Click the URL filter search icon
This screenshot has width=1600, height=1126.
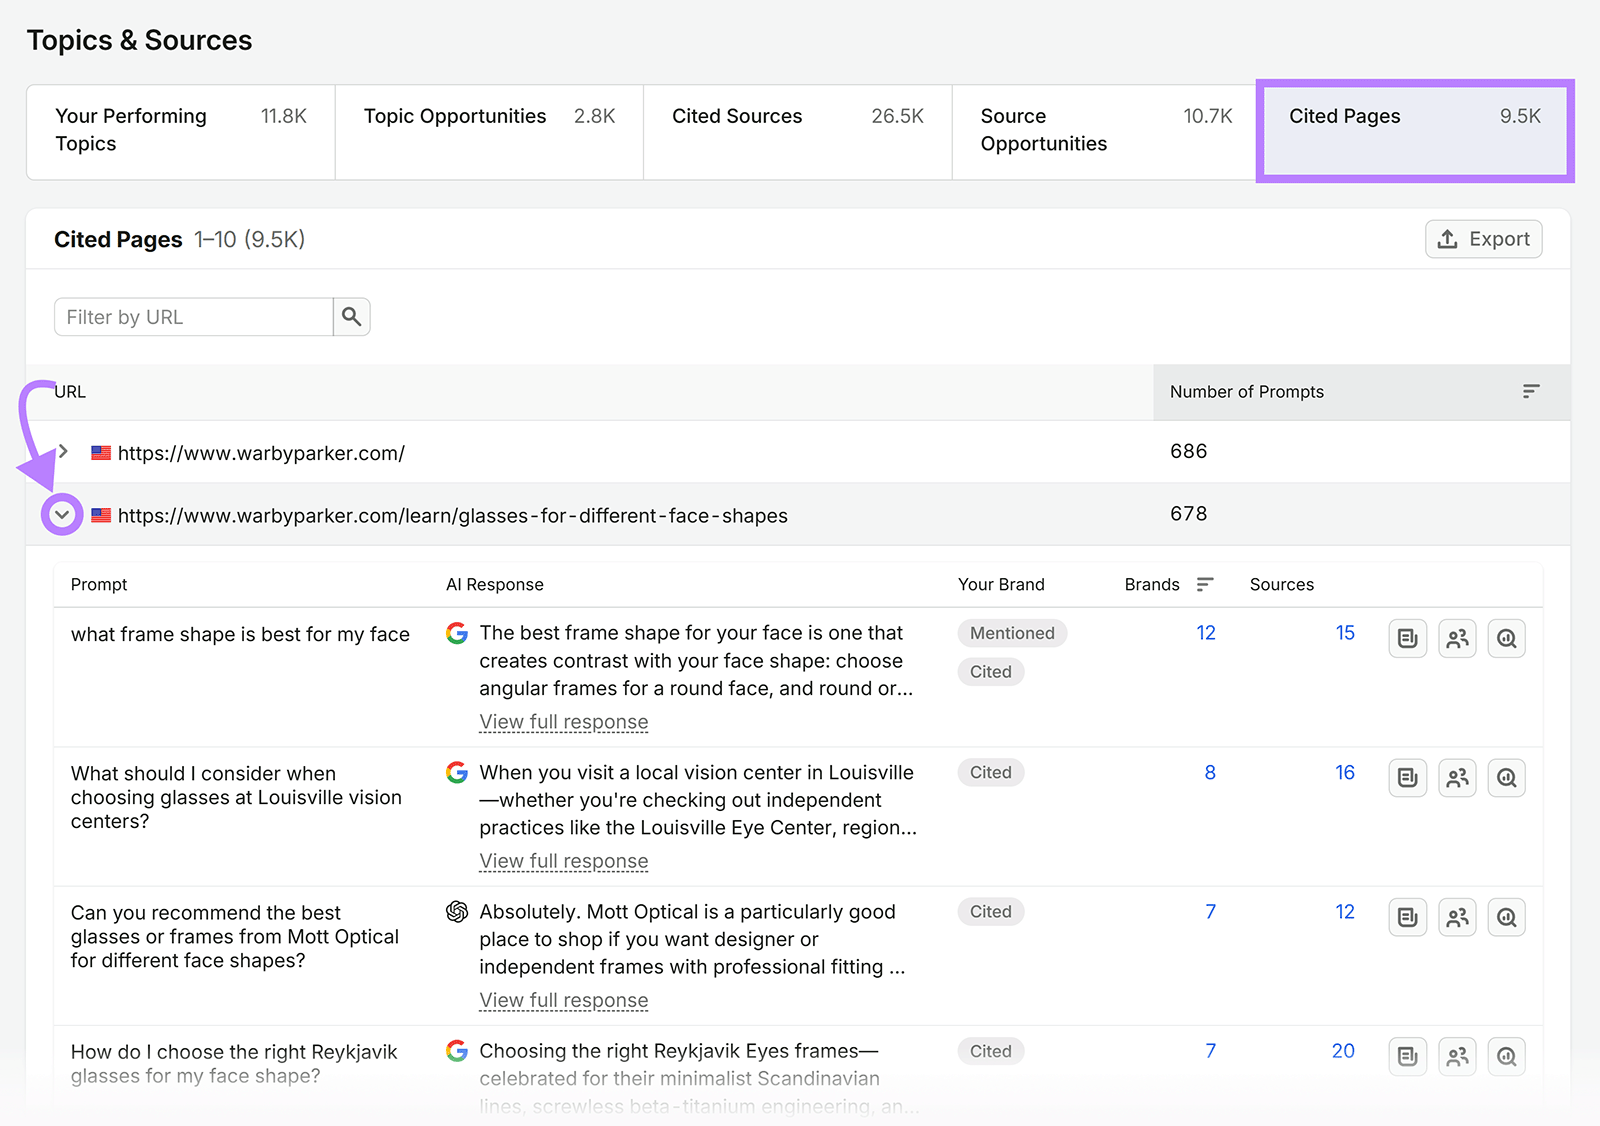351,317
